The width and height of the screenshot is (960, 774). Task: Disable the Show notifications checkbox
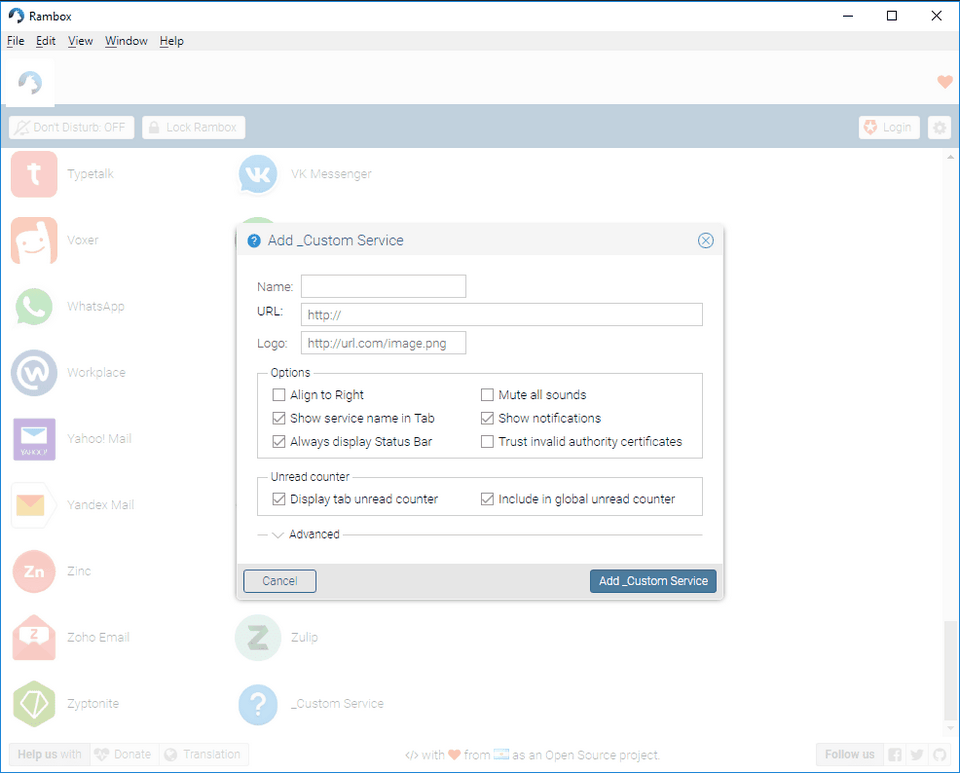487,418
